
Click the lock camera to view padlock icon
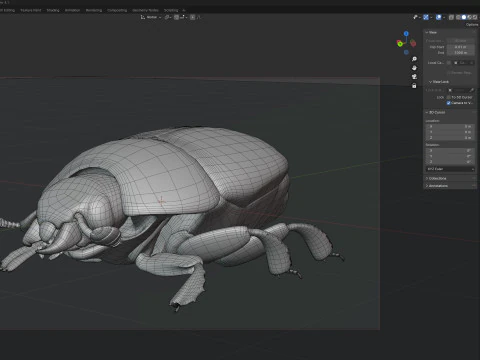[x=414, y=86]
